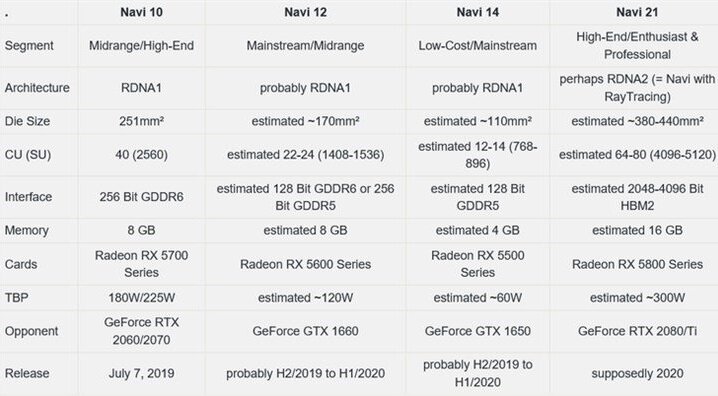Click the Die Size row label

pos(27,121)
